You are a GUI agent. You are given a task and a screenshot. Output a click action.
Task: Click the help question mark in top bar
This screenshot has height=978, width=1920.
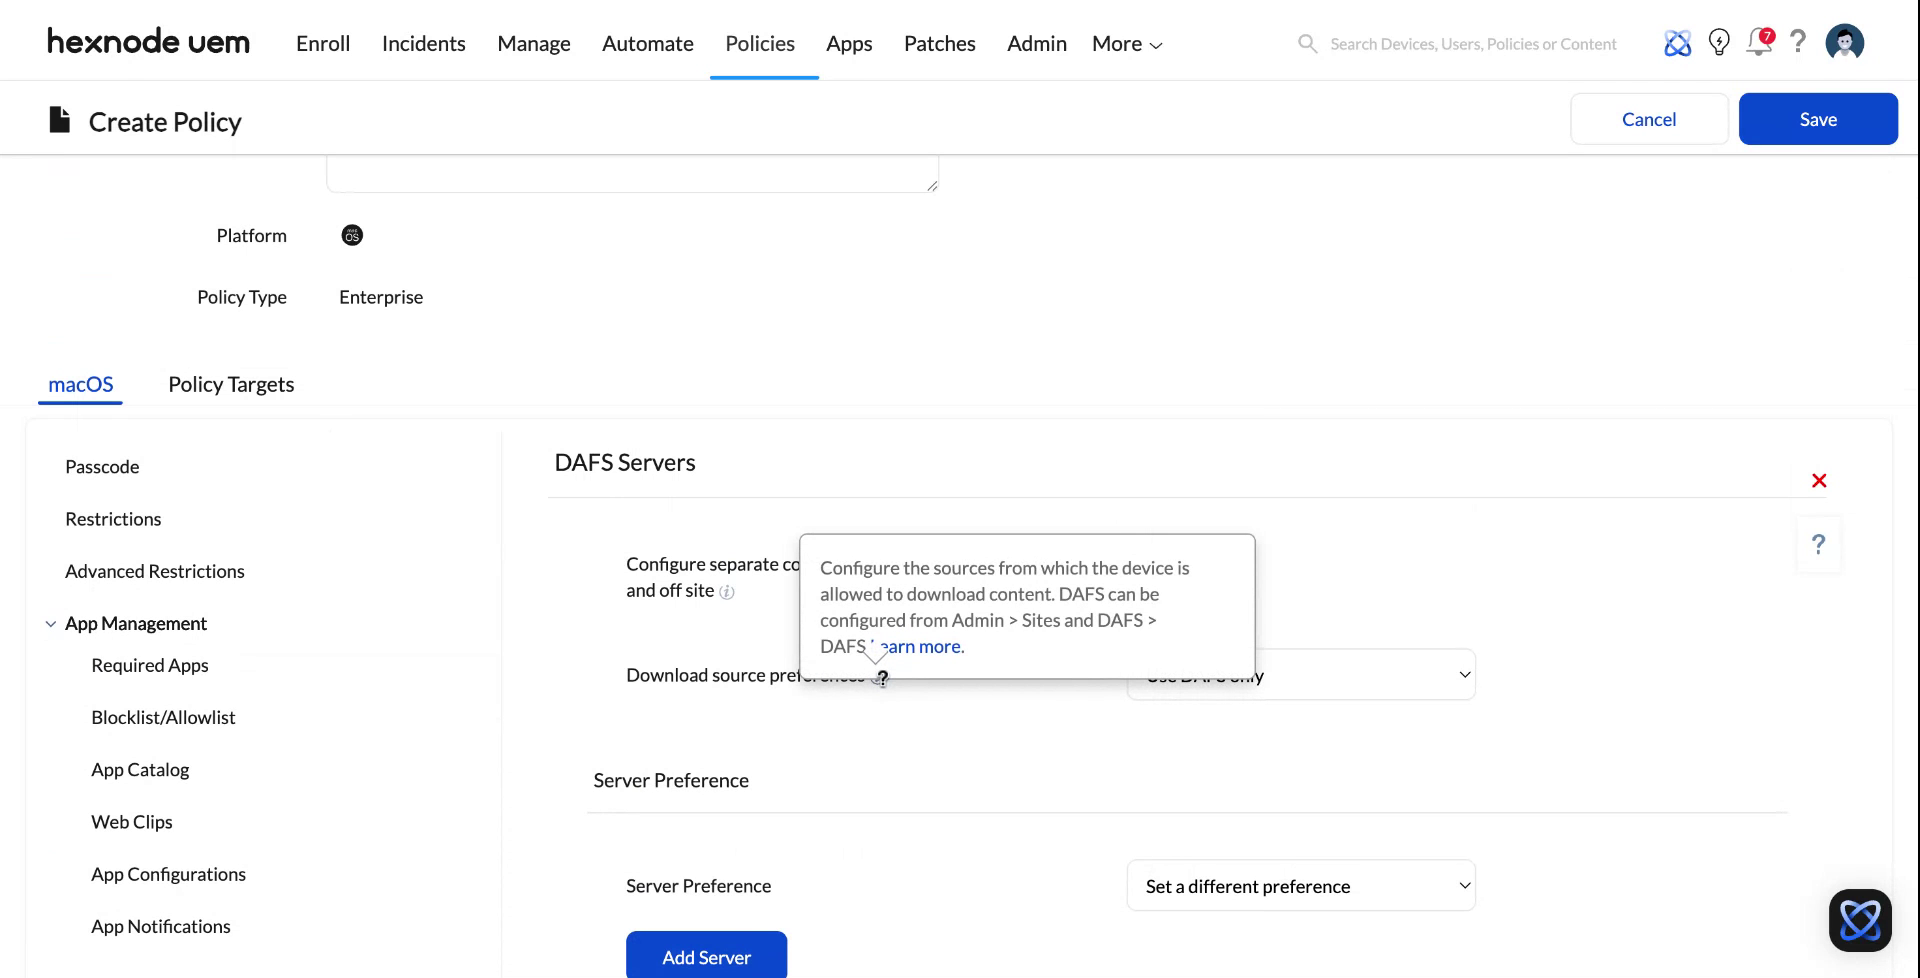pyautogui.click(x=1798, y=42)
